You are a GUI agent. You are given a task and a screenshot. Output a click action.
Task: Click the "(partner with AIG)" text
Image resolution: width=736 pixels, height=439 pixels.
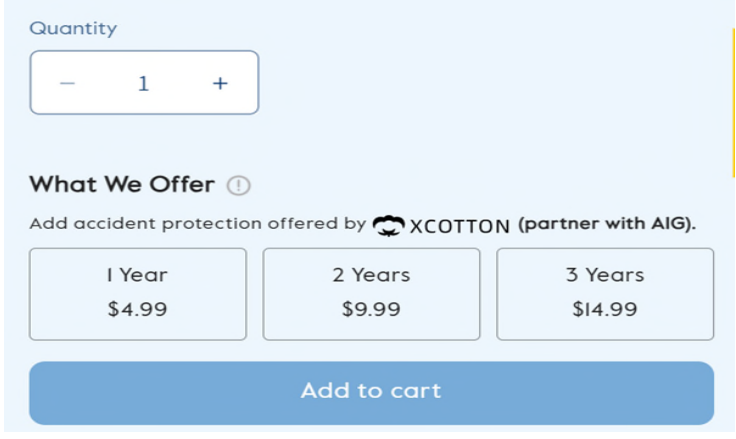tap(607, 224)
